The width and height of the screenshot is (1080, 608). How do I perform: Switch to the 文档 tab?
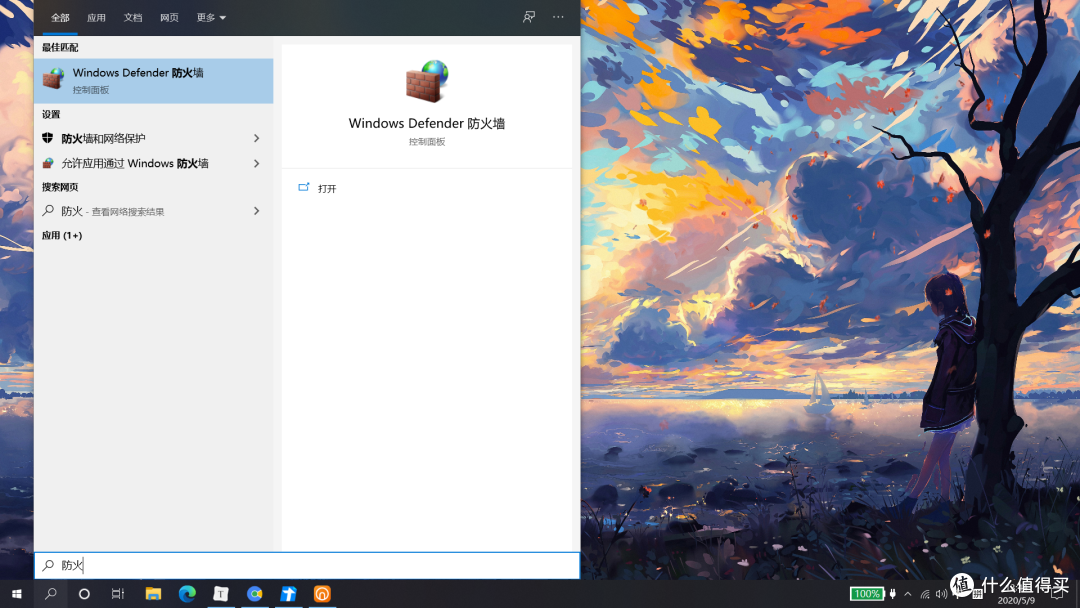pyautogui.click(x=133, y=18)
